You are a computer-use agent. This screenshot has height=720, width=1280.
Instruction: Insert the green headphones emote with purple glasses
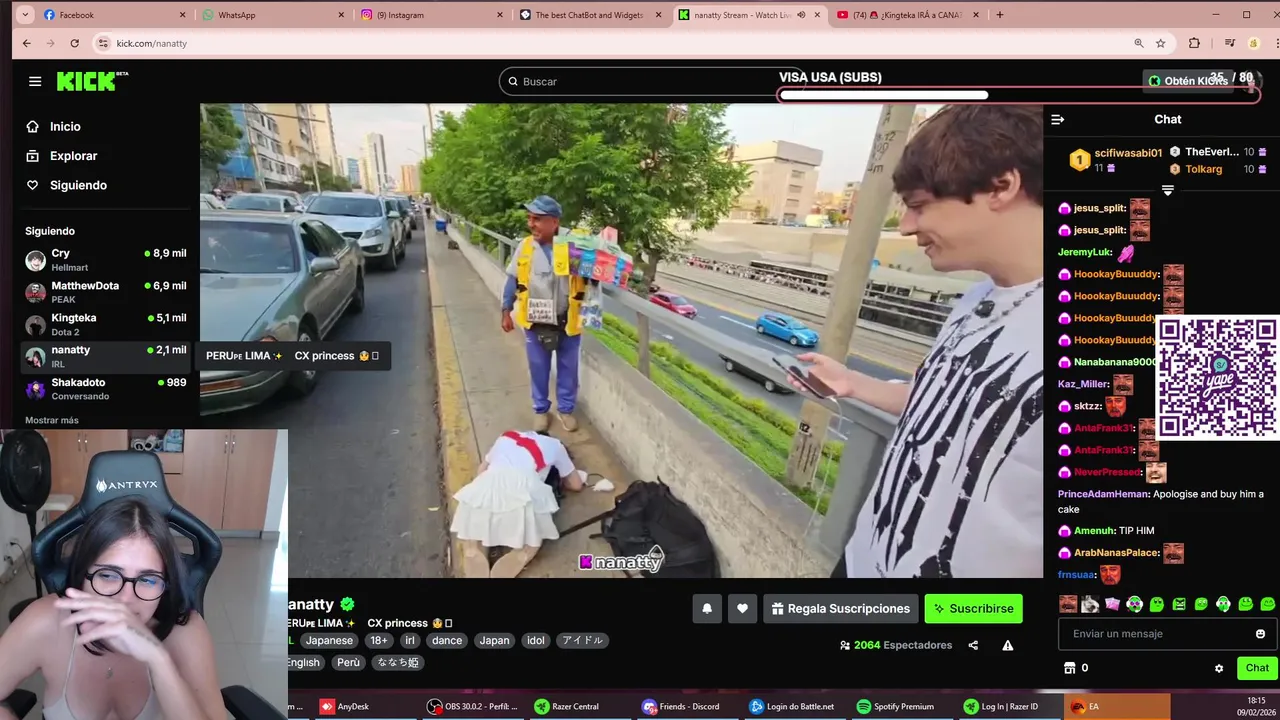[1134, 604]
